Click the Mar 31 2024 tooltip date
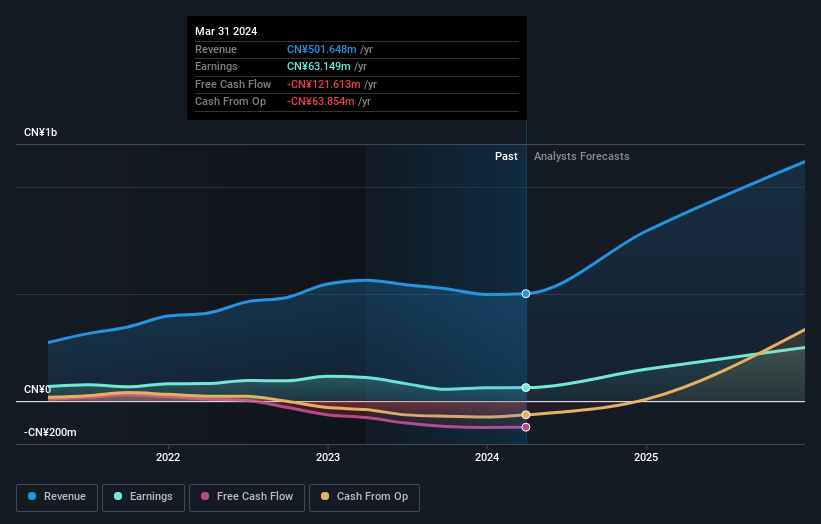Image resolution: width=821 pixels, height=524 pixels. point(226,31)
